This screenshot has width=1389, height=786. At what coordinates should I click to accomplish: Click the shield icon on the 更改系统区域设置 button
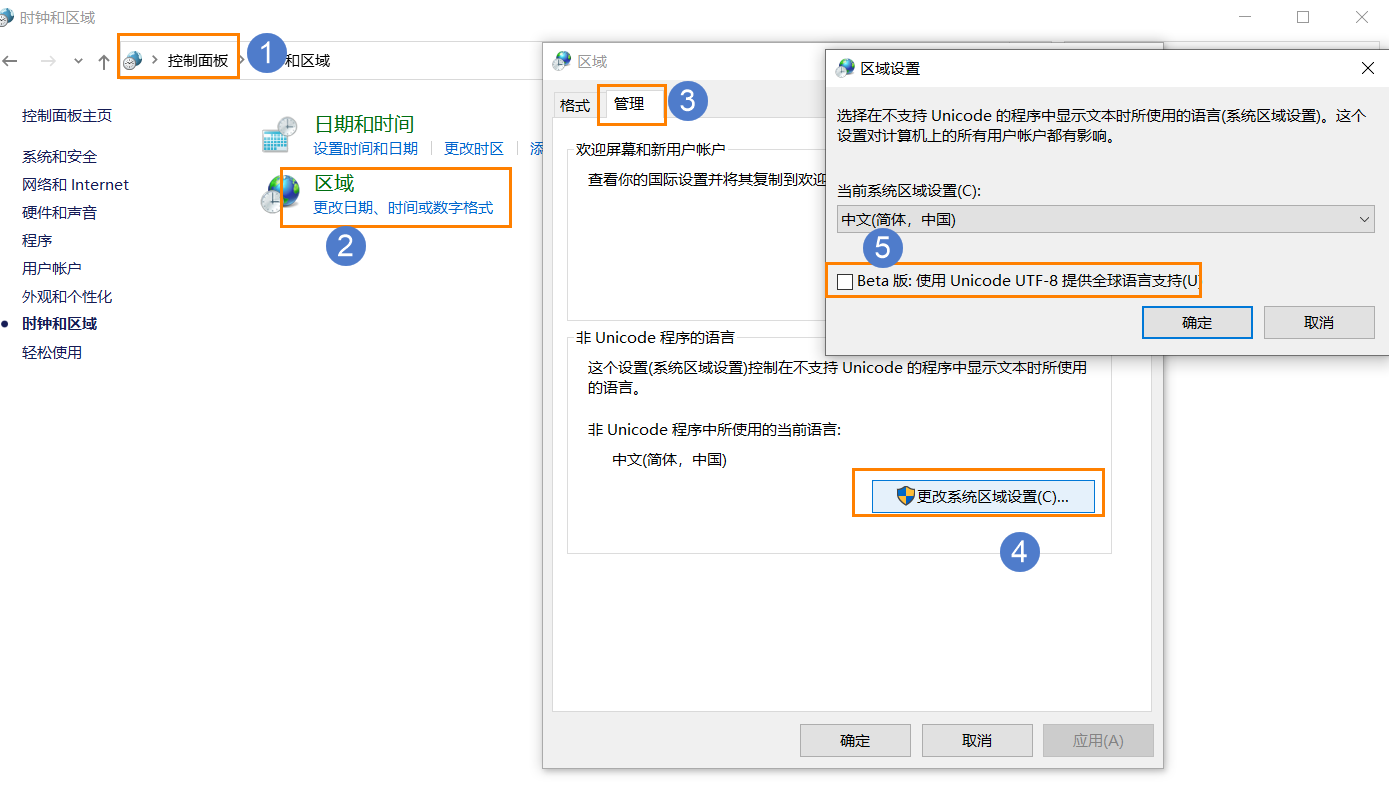coord(906,497)
